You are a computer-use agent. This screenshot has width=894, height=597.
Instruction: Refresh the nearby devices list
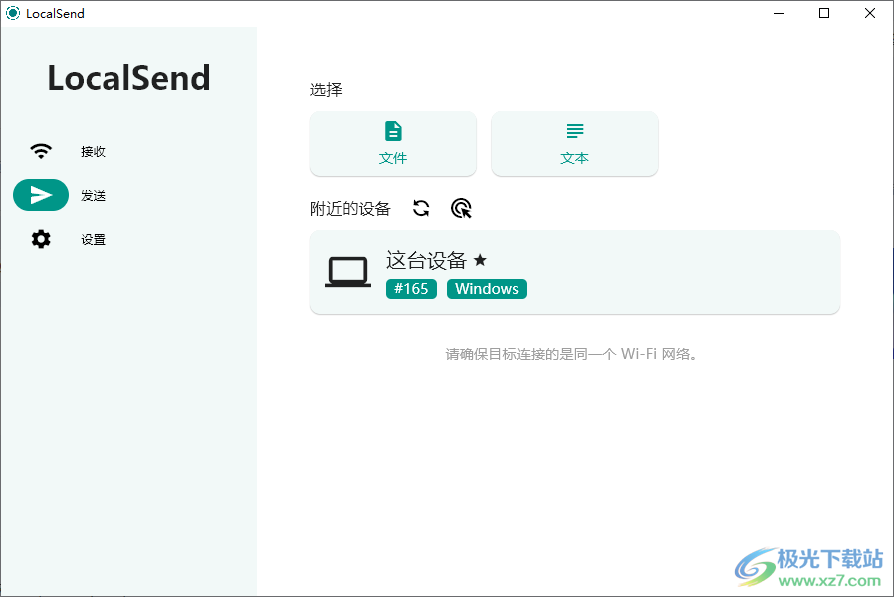[421, 208]
